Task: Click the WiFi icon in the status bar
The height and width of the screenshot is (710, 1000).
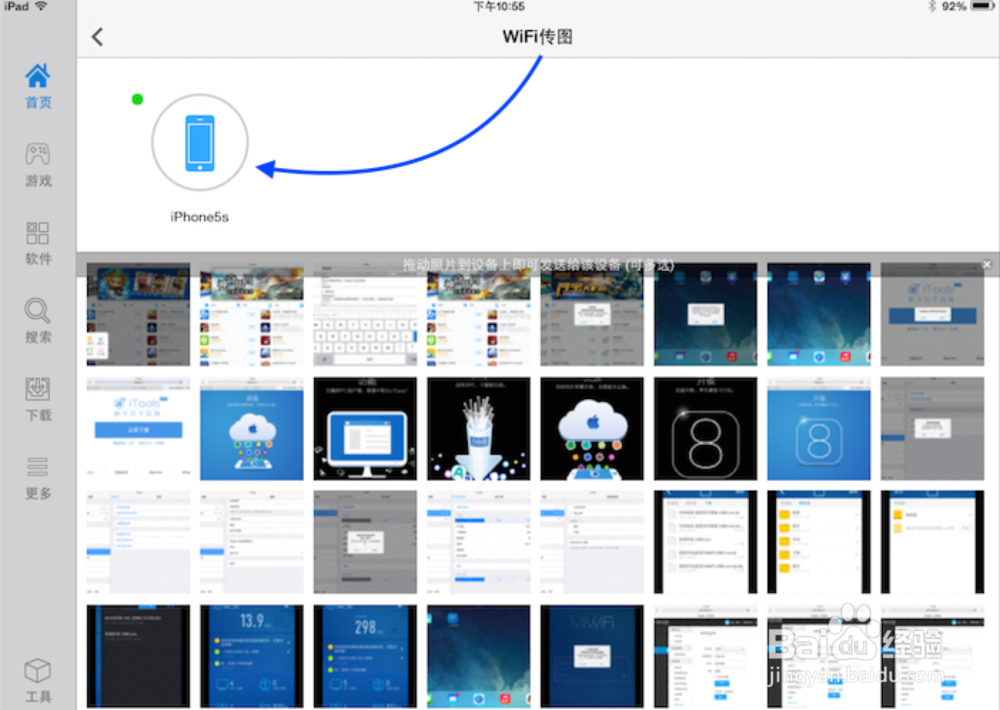Action: pos(43,6)
